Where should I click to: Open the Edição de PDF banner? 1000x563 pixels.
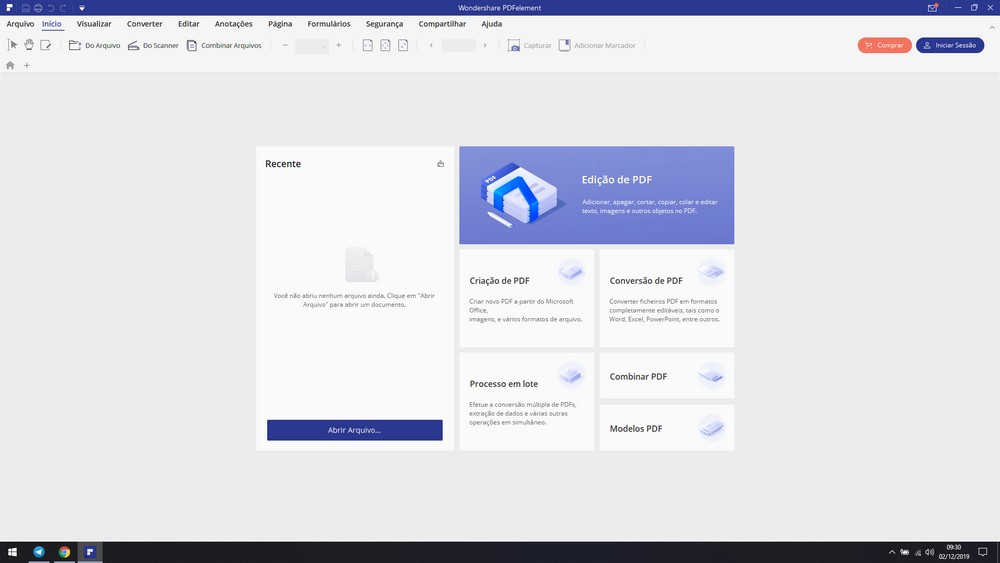[597, 195]
